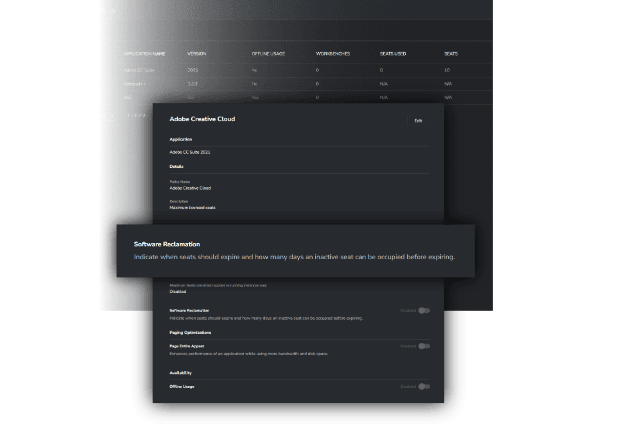The height and width of the screenshot is (428, 640).
Task: Click the Details section heading
Action: point(176,167)
